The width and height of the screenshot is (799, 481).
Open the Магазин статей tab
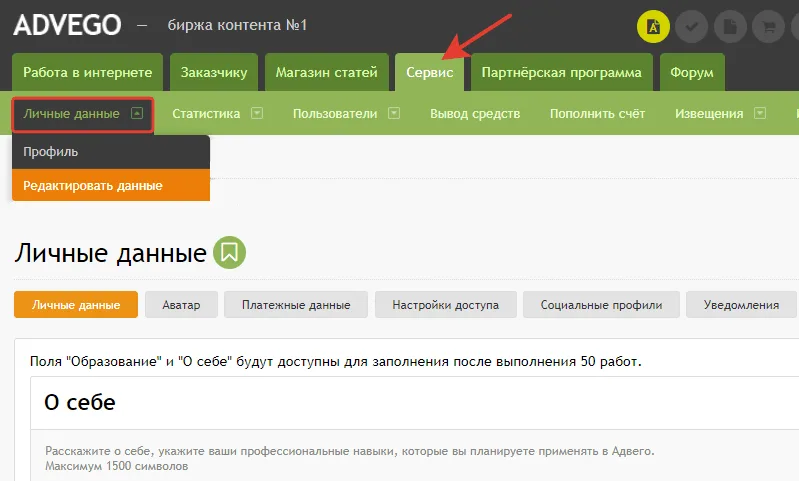(327, 72)
